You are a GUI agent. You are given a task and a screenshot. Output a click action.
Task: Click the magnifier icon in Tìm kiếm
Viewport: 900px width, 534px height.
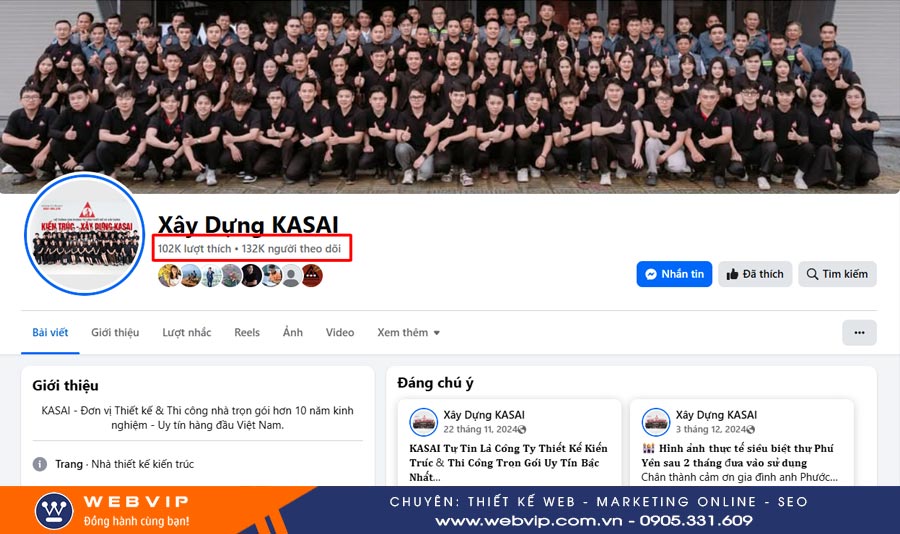pos(812,274)
